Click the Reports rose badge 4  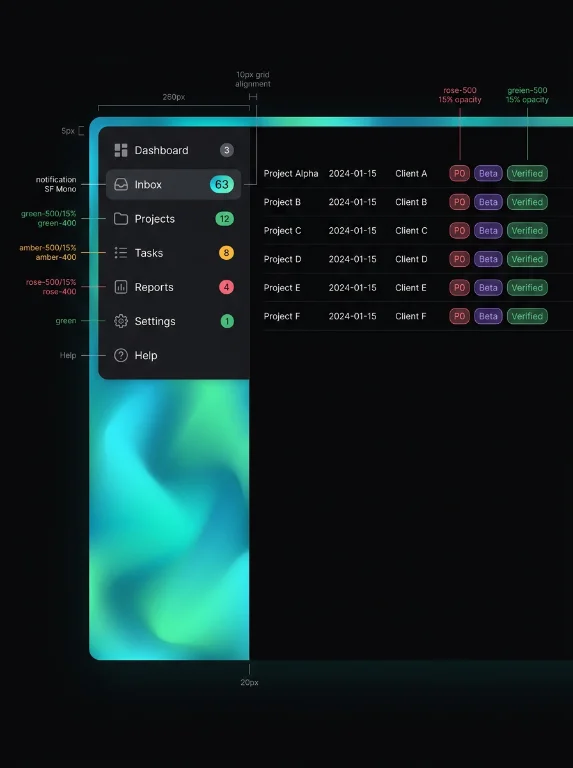pyautogui.click(x=226, y=287)
